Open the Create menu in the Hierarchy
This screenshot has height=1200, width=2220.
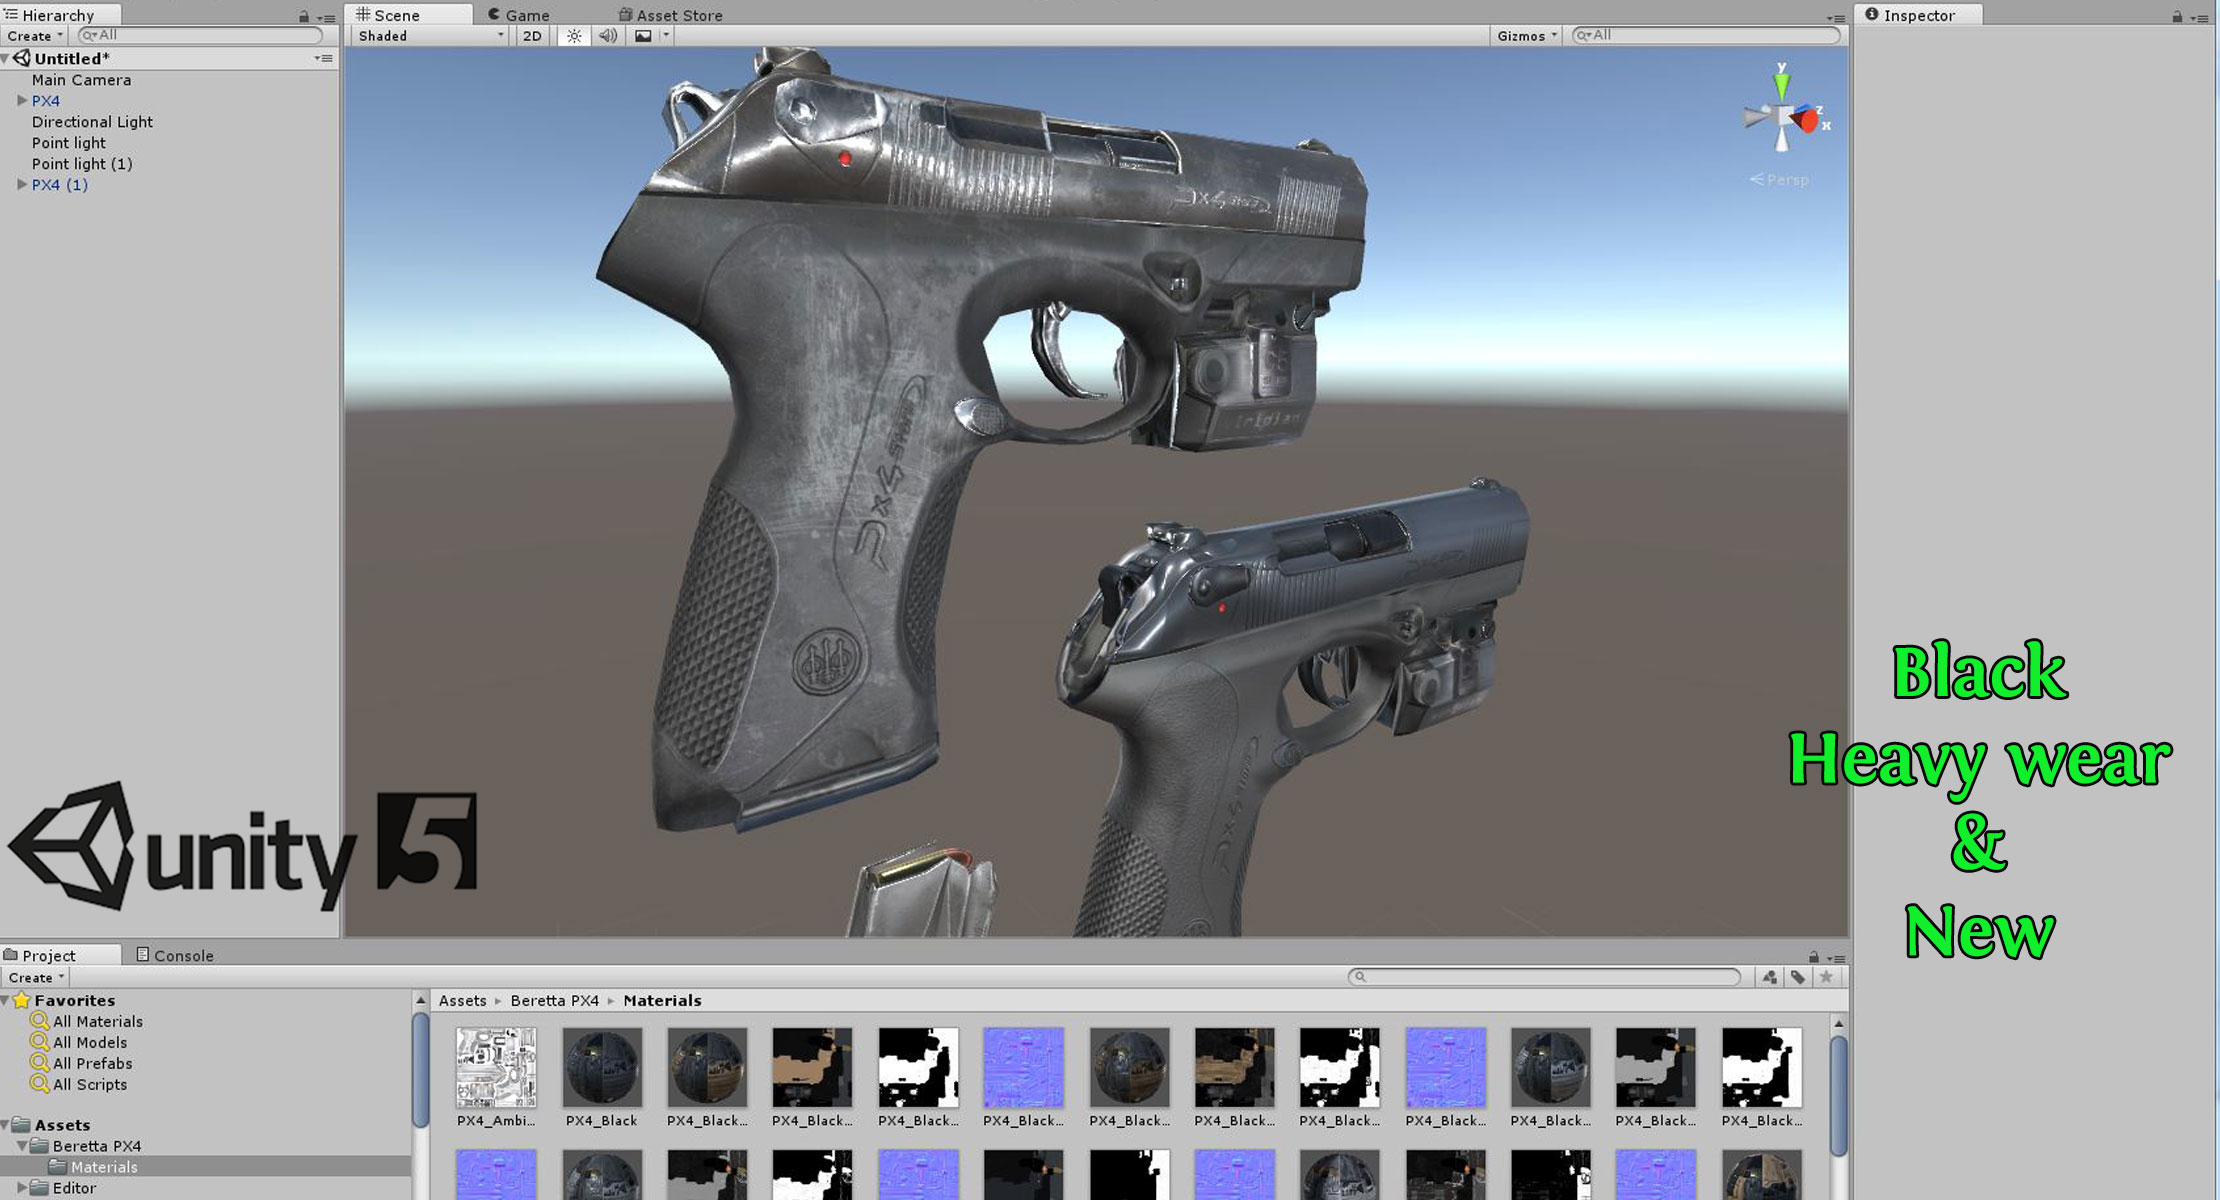[30, 35]
